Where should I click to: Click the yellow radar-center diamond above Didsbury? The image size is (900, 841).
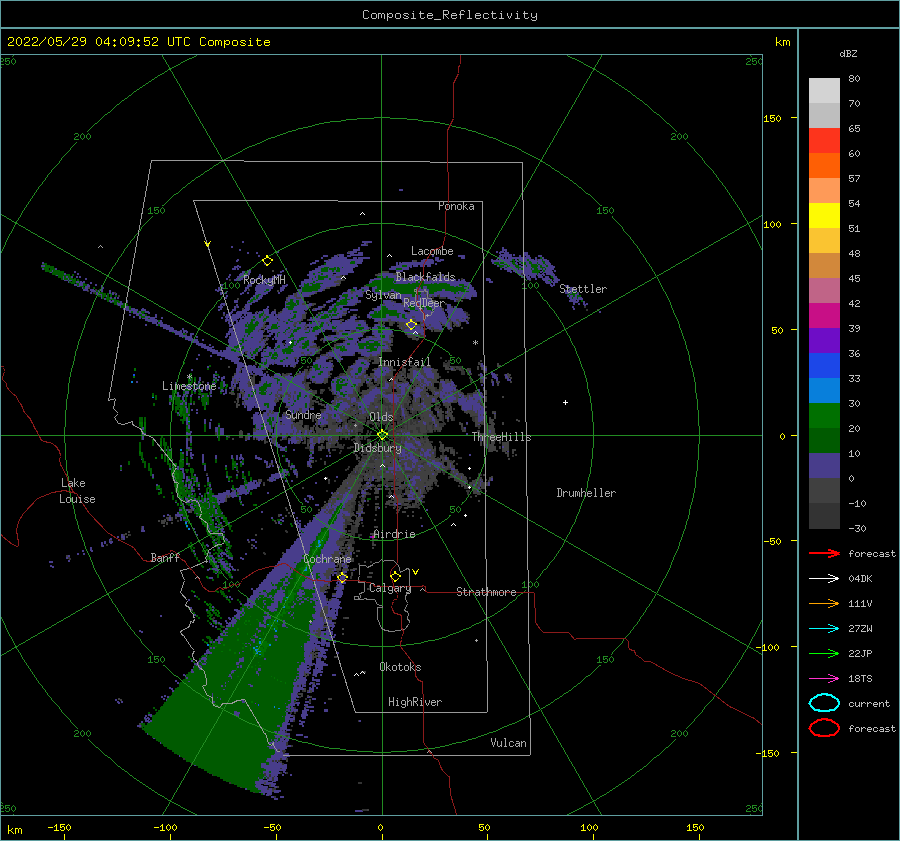pos(382,435)
